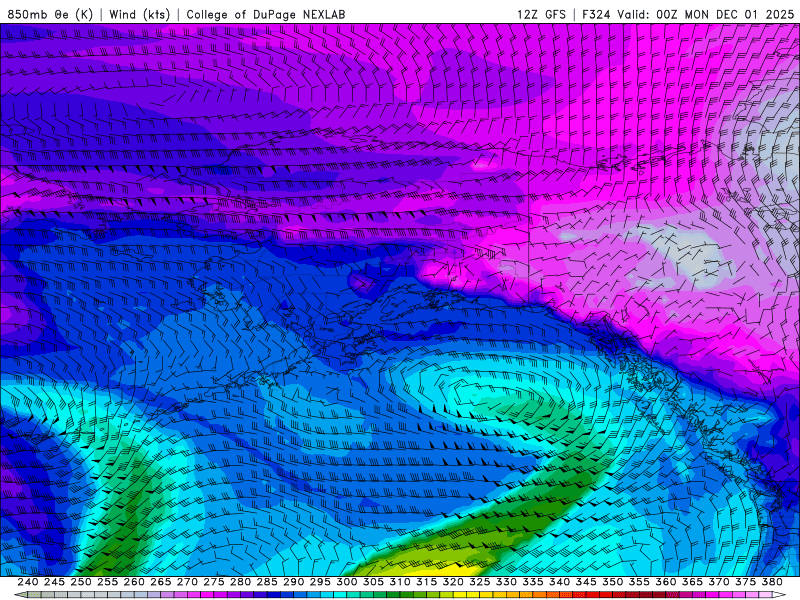Select the 335 legend value
The width and height of the screenshot is (800, 600).
pos(533,582)
